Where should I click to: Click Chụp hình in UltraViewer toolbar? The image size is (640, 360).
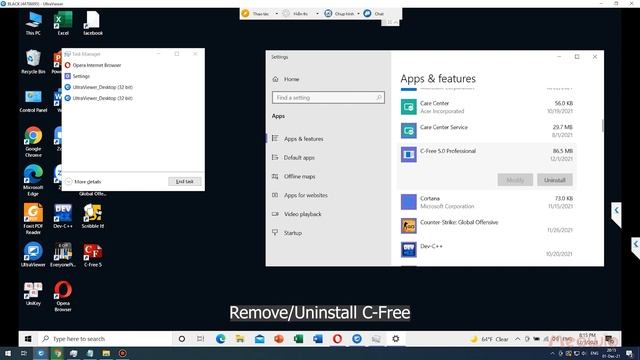click(x=340, y=13)
